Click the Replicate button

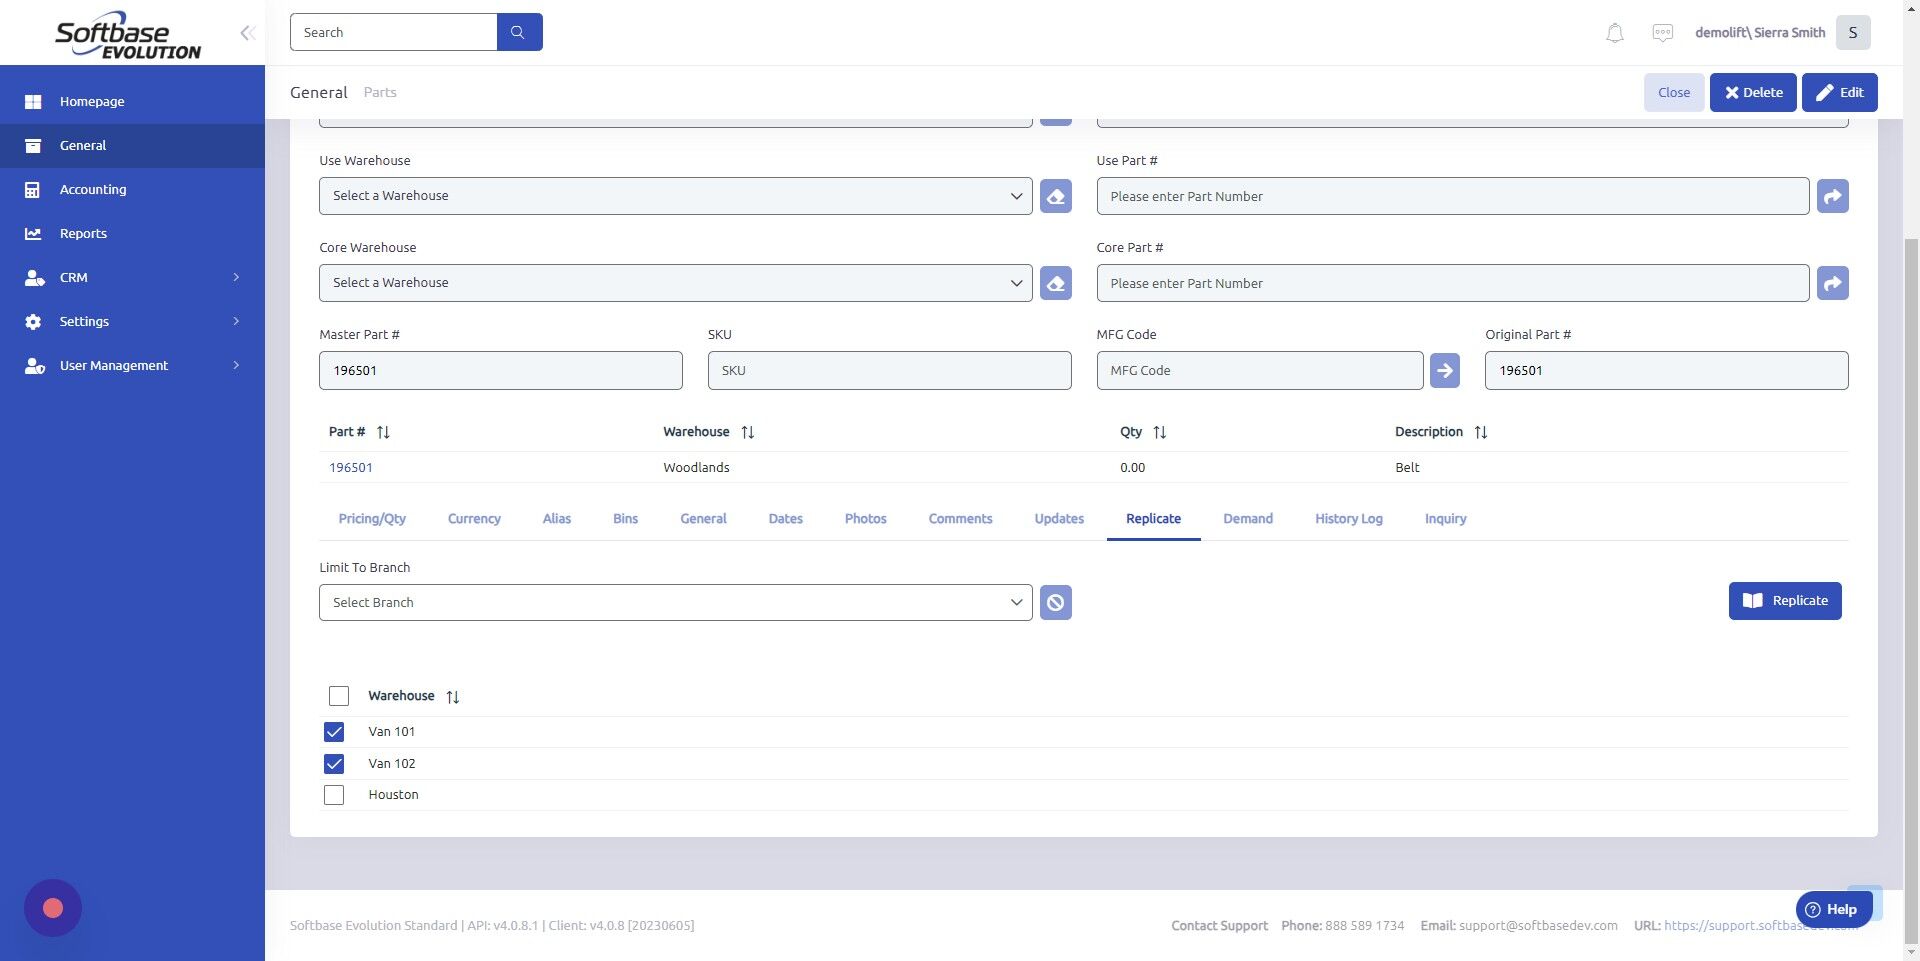click(1785, 600)
